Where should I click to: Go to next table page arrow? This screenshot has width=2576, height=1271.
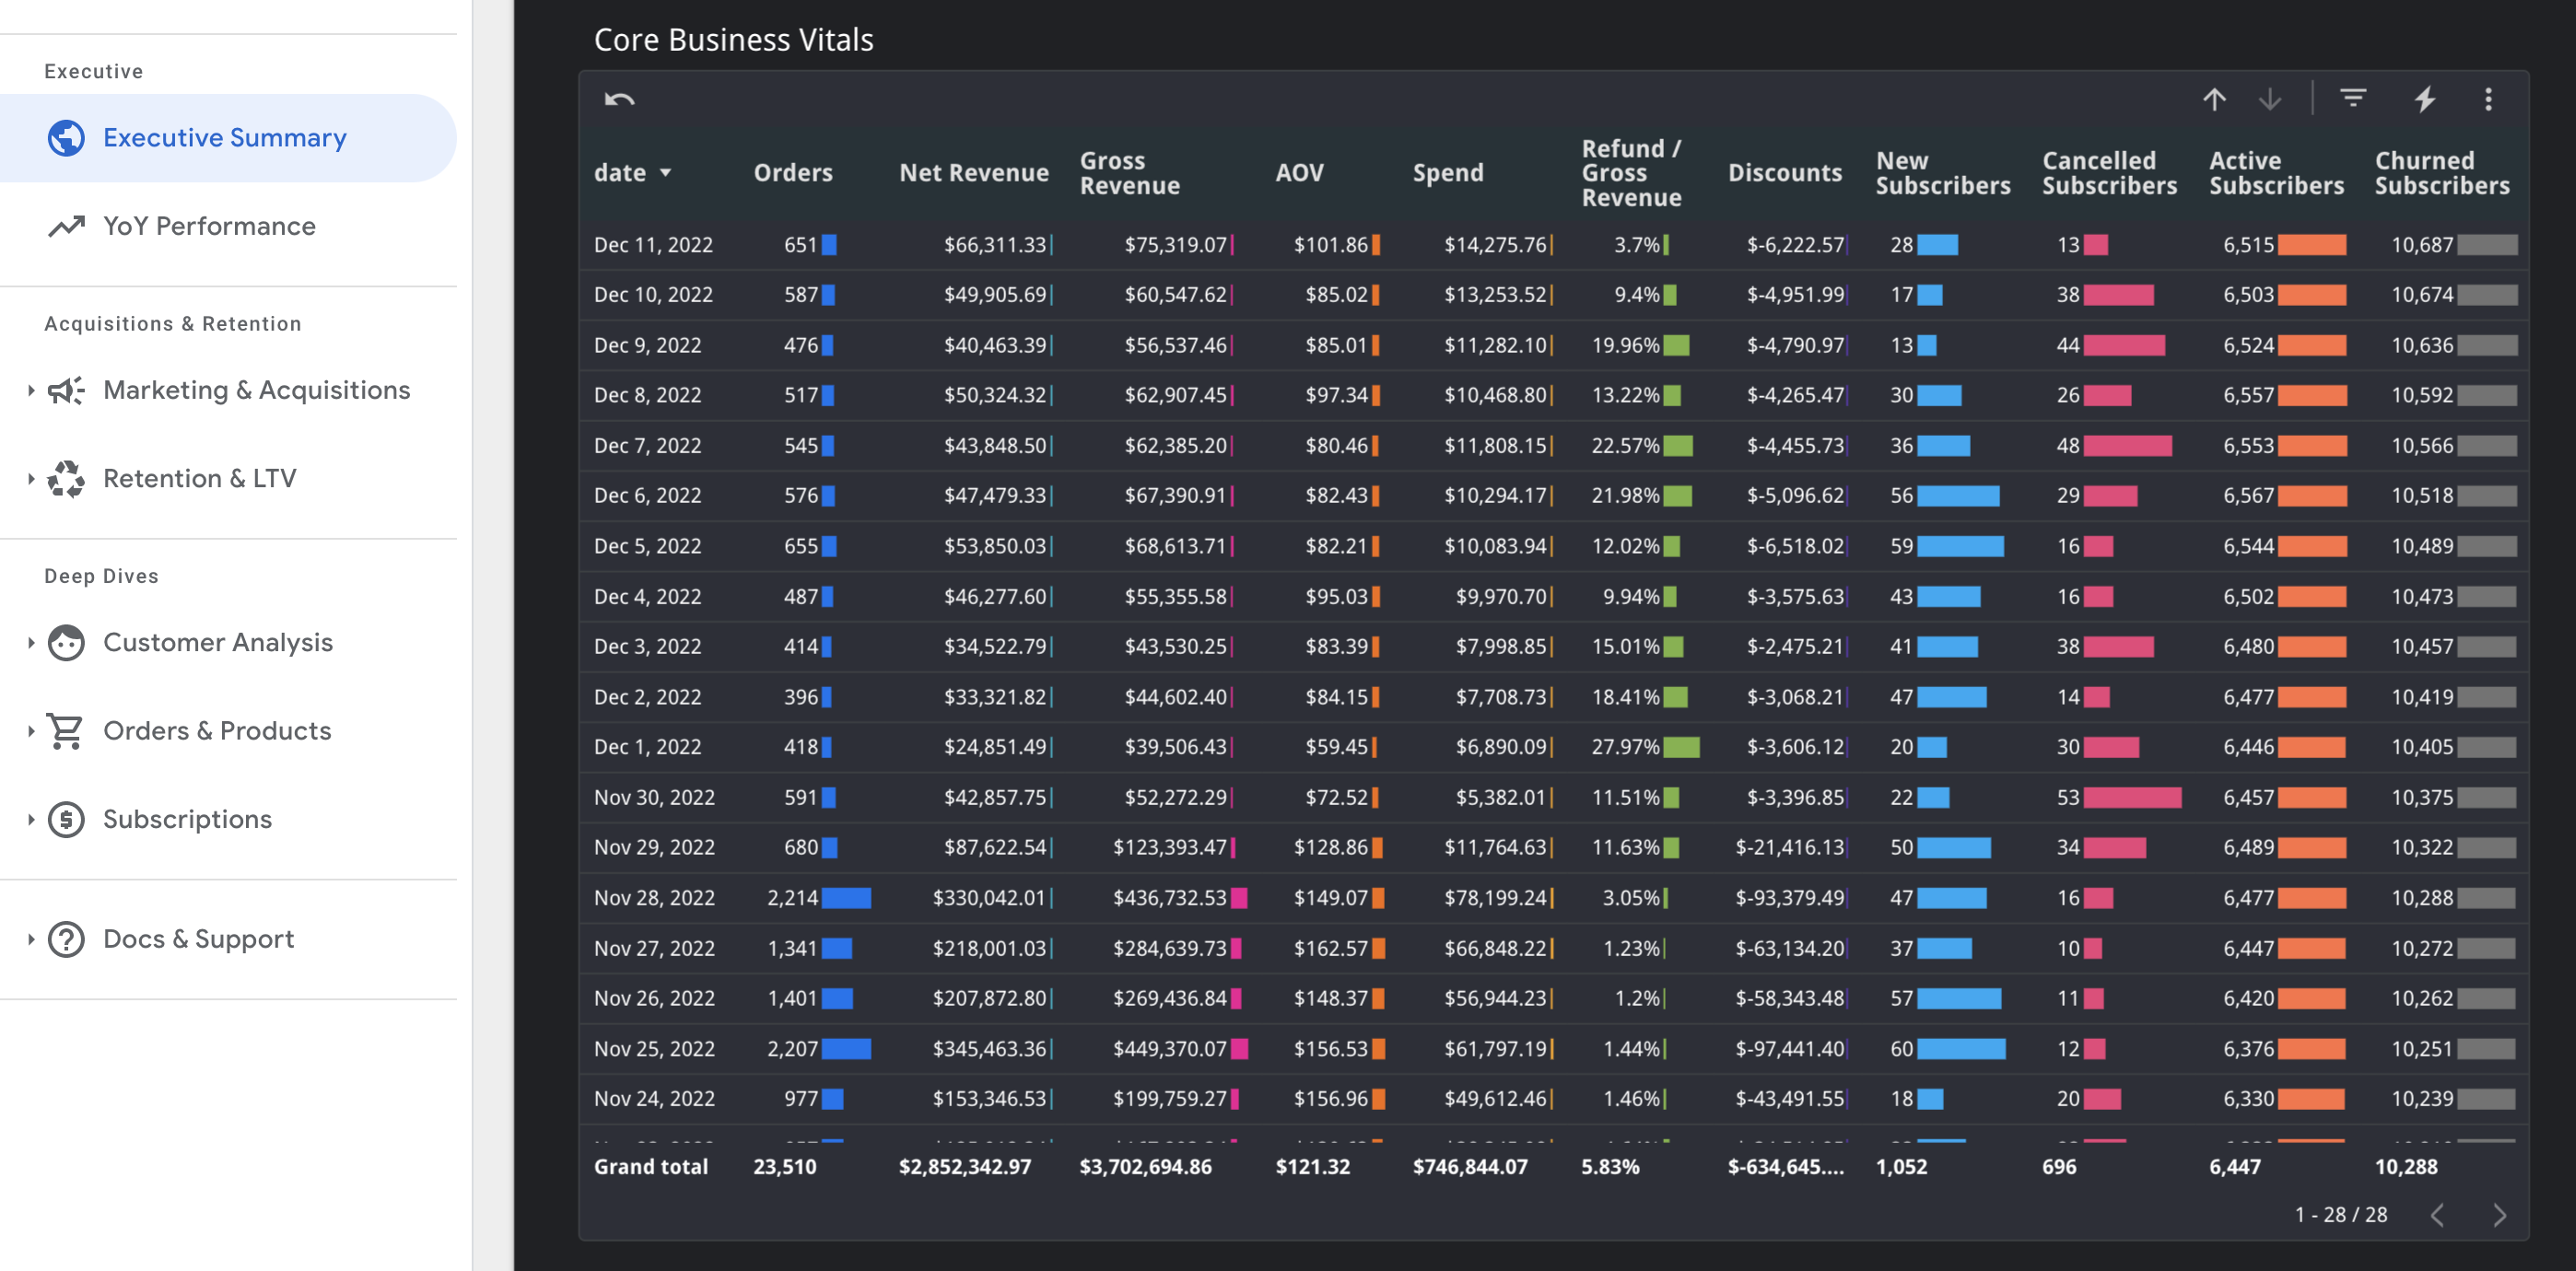pos(2499,1215)
